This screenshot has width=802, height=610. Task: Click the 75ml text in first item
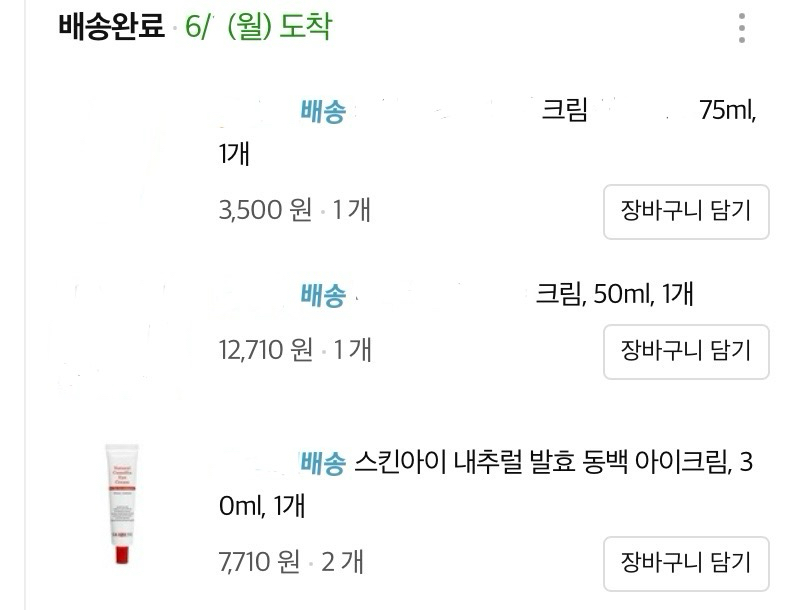727,112
